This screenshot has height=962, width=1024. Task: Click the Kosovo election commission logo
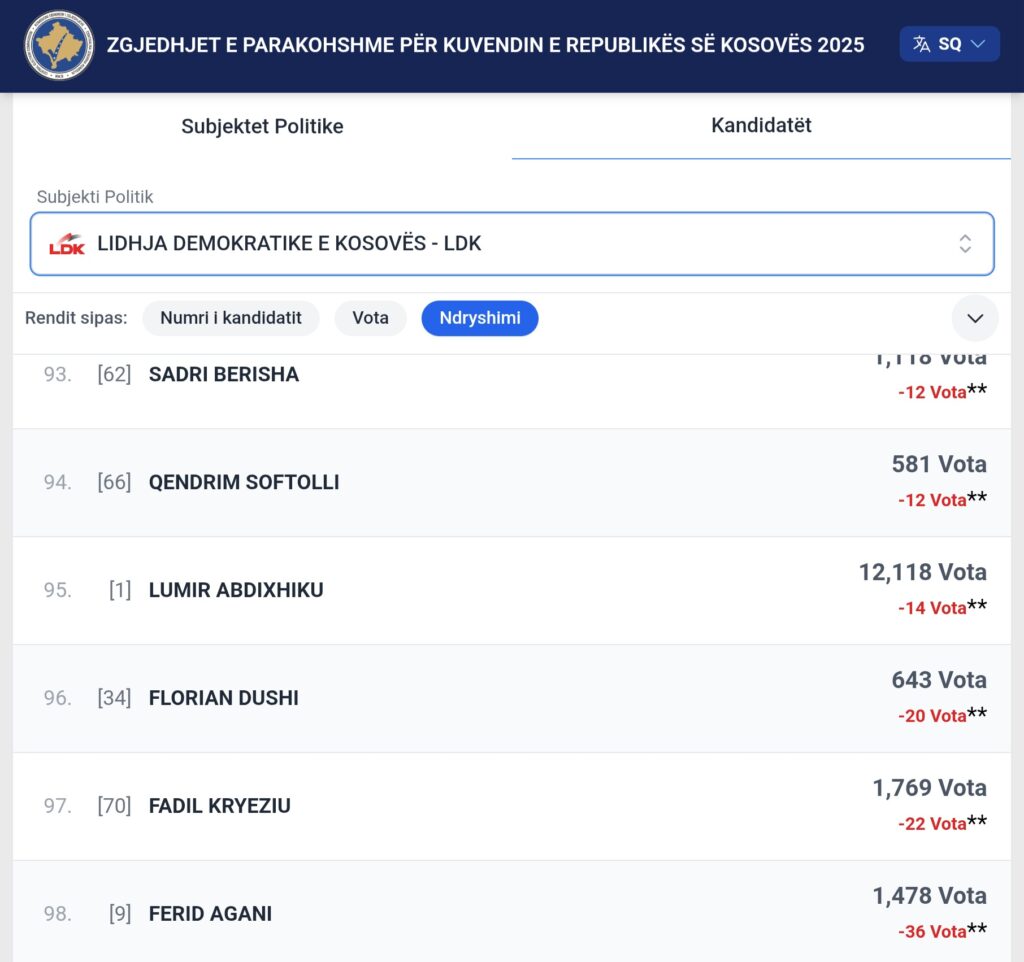pyautogui.click(x=59, y=45)
